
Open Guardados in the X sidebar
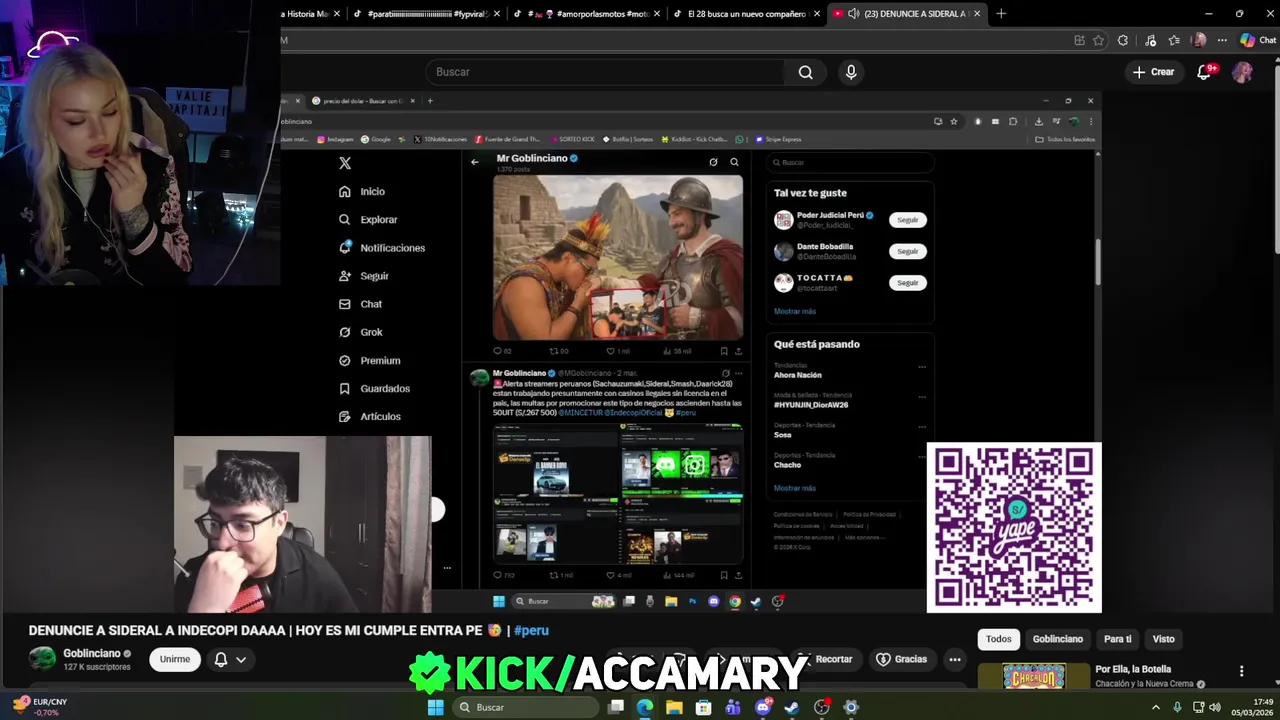coord(375,388)
